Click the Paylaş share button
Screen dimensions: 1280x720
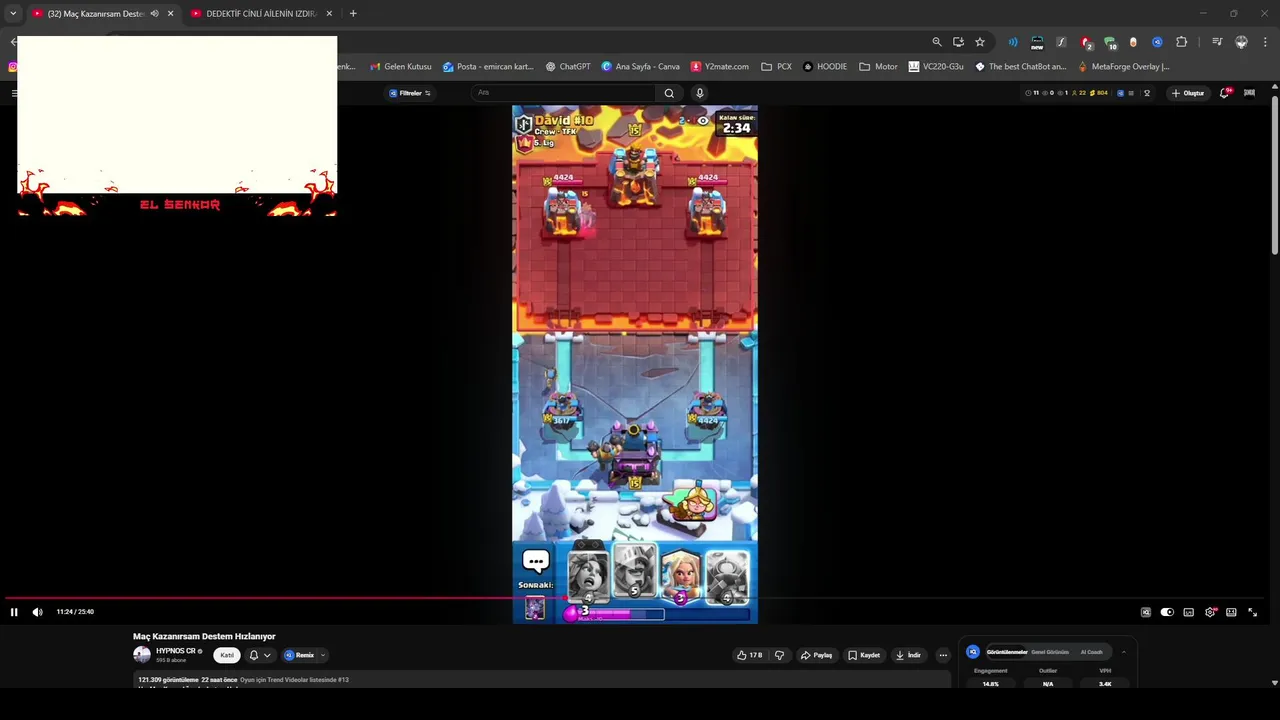[x=816, y=655]
